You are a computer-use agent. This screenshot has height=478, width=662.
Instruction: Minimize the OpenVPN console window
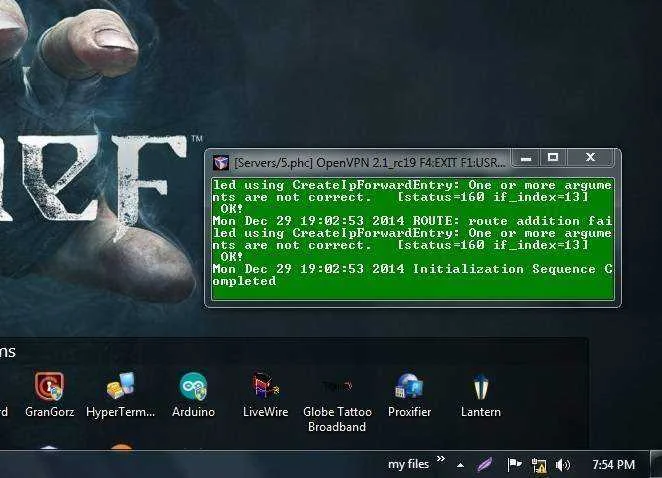[x=526, y=158]
